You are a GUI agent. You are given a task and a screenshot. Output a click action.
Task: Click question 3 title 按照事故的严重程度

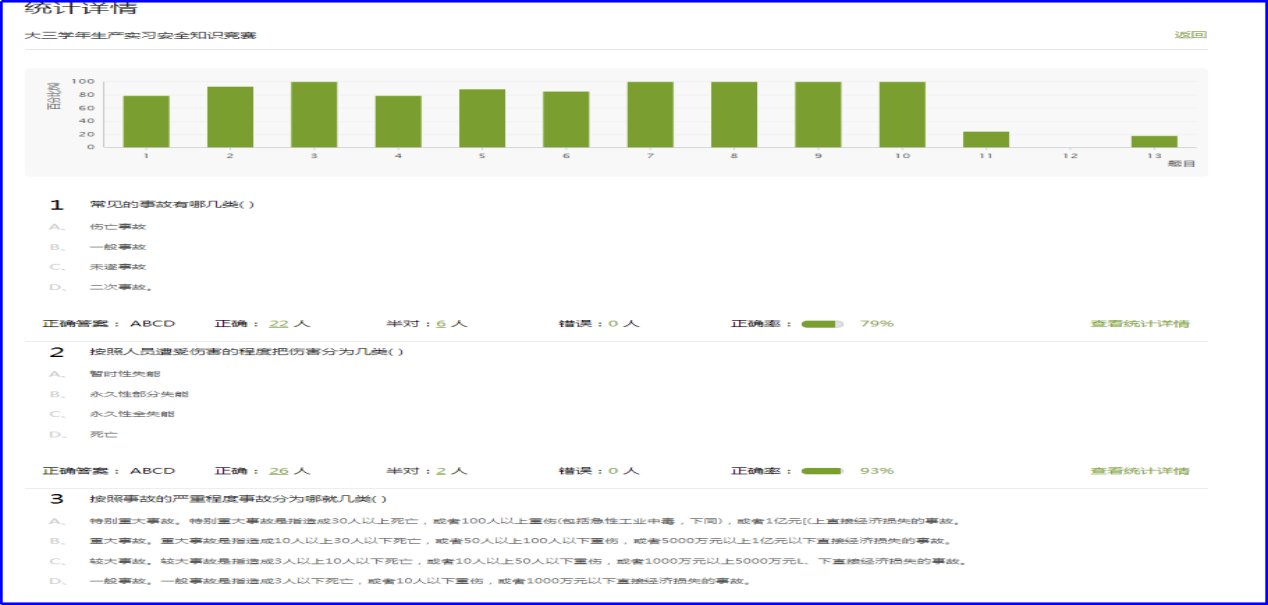238,499
